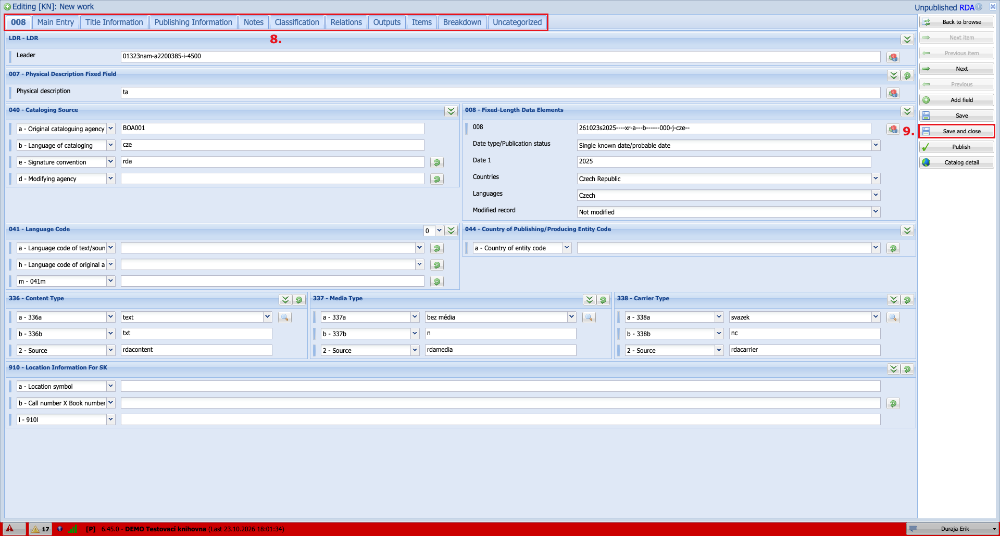
Task: Open subfield dropdown a - Location symbol
Action: (x=110, y=386)
